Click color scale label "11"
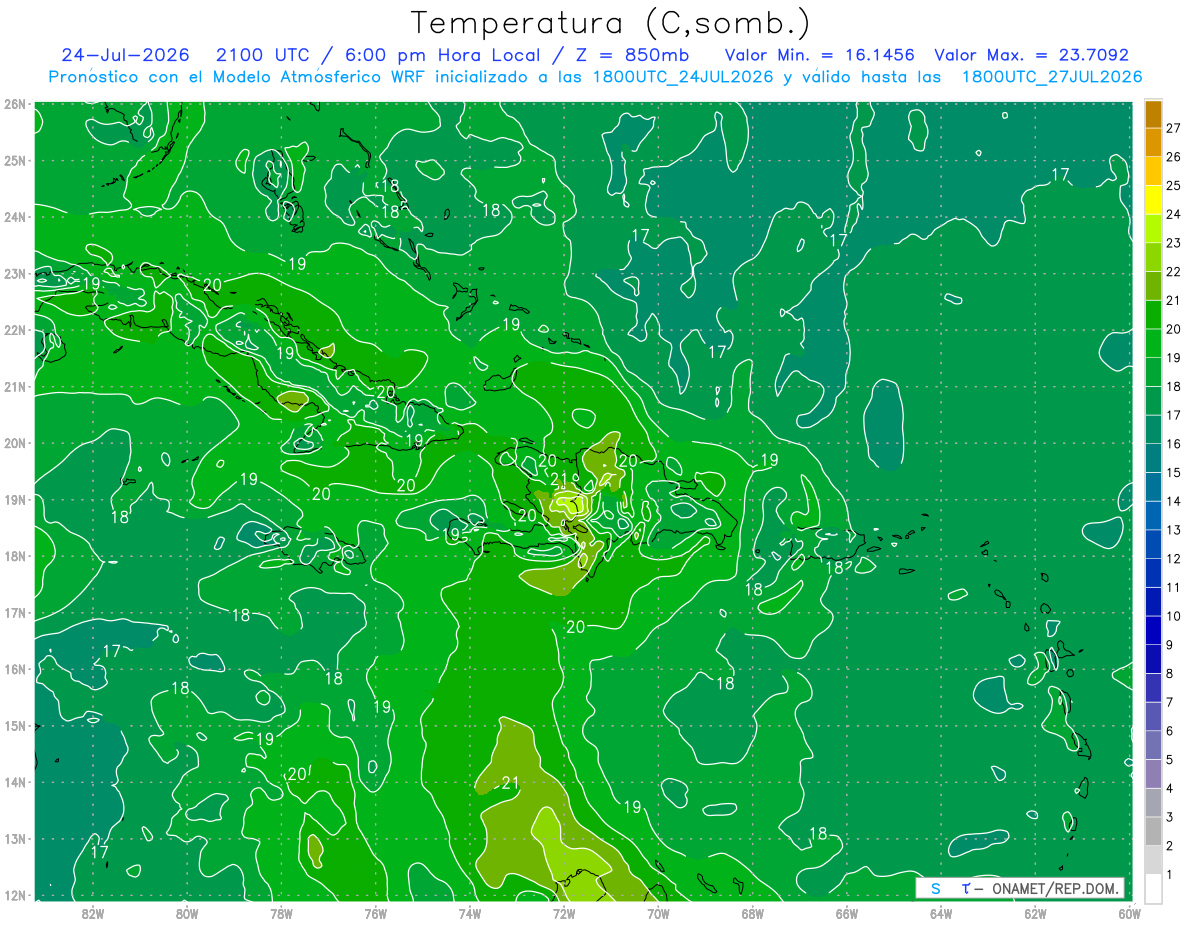Screen dimensions: 1200x927 [x=1174, y=587]
